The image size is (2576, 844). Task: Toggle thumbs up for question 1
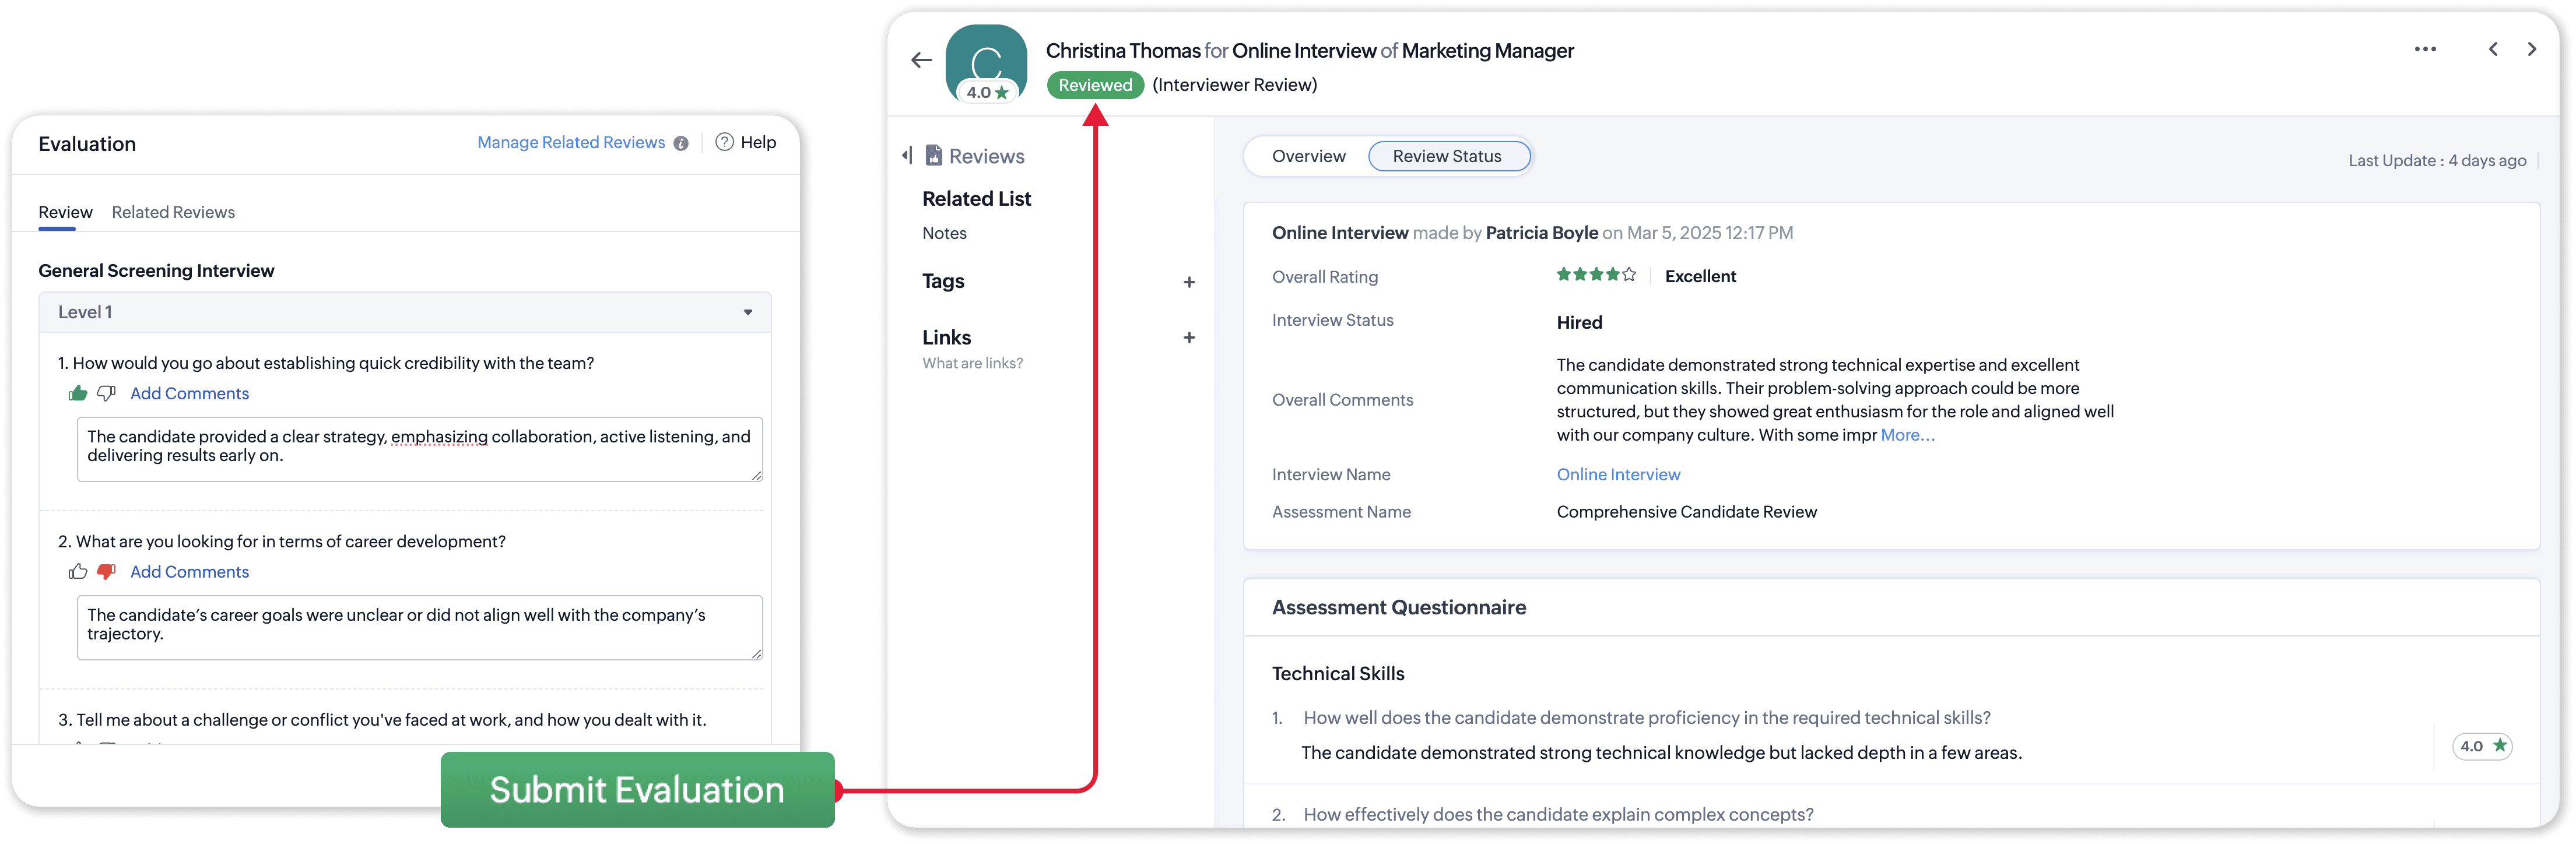click(x=78, y=393)
